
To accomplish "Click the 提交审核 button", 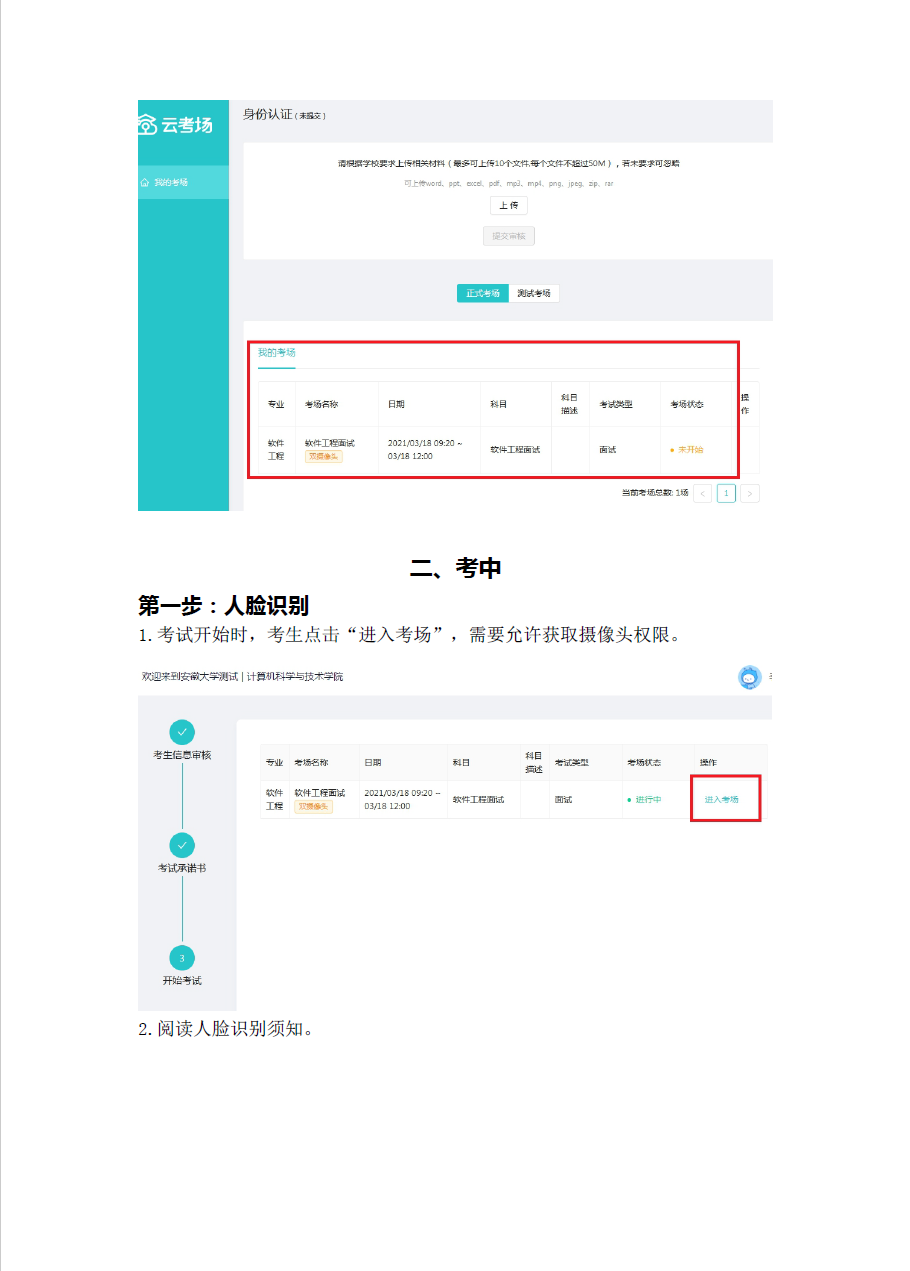I will tap(509, 236).
